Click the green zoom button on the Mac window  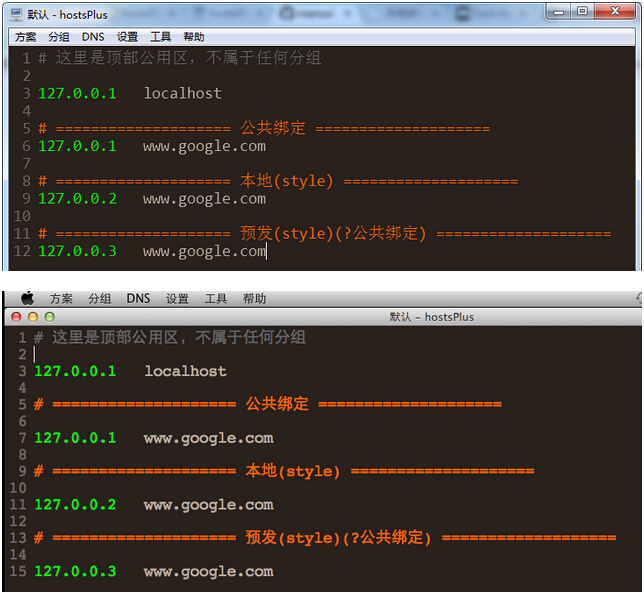pos(49,316)
